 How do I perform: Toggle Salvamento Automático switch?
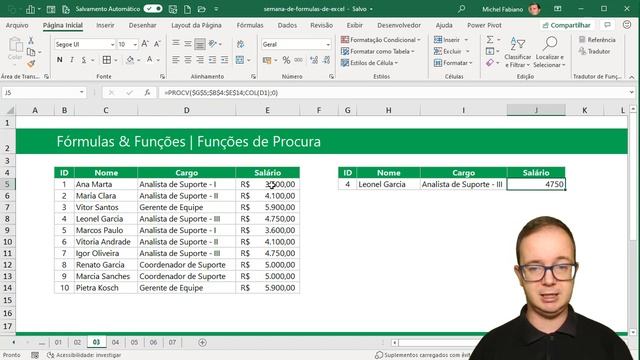(153, 9)
